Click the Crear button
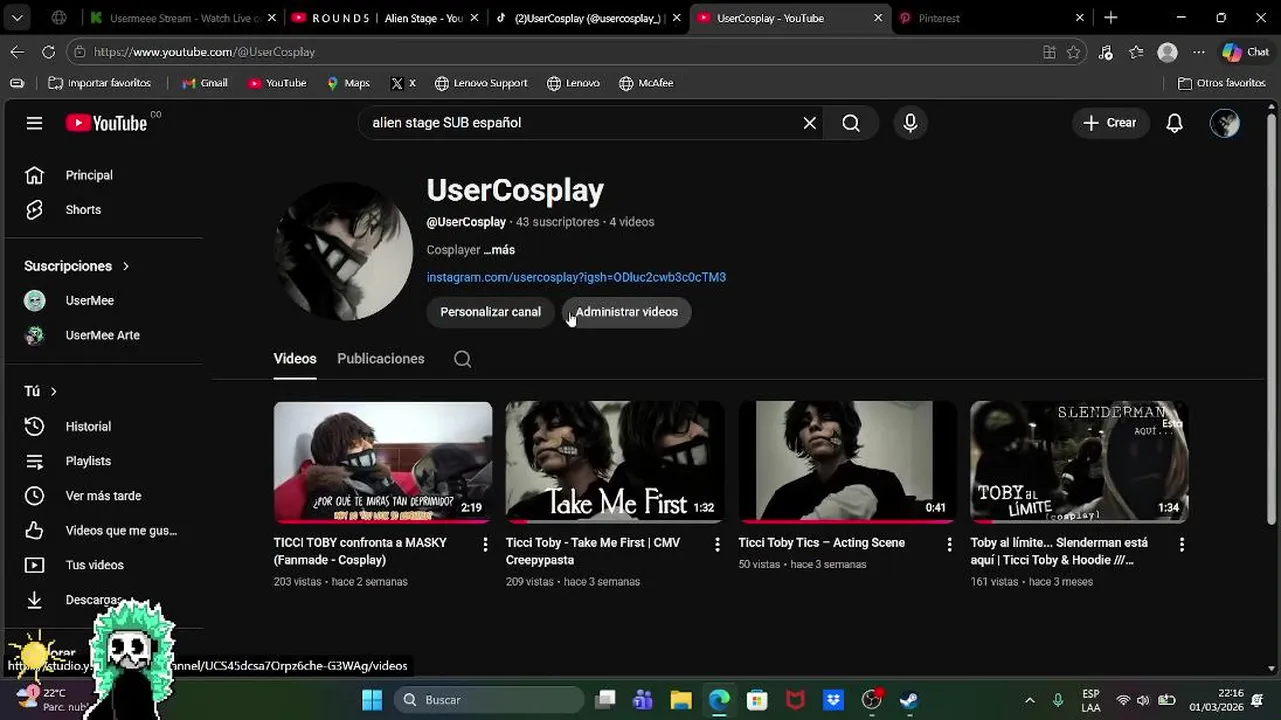 coord(1110,123)
